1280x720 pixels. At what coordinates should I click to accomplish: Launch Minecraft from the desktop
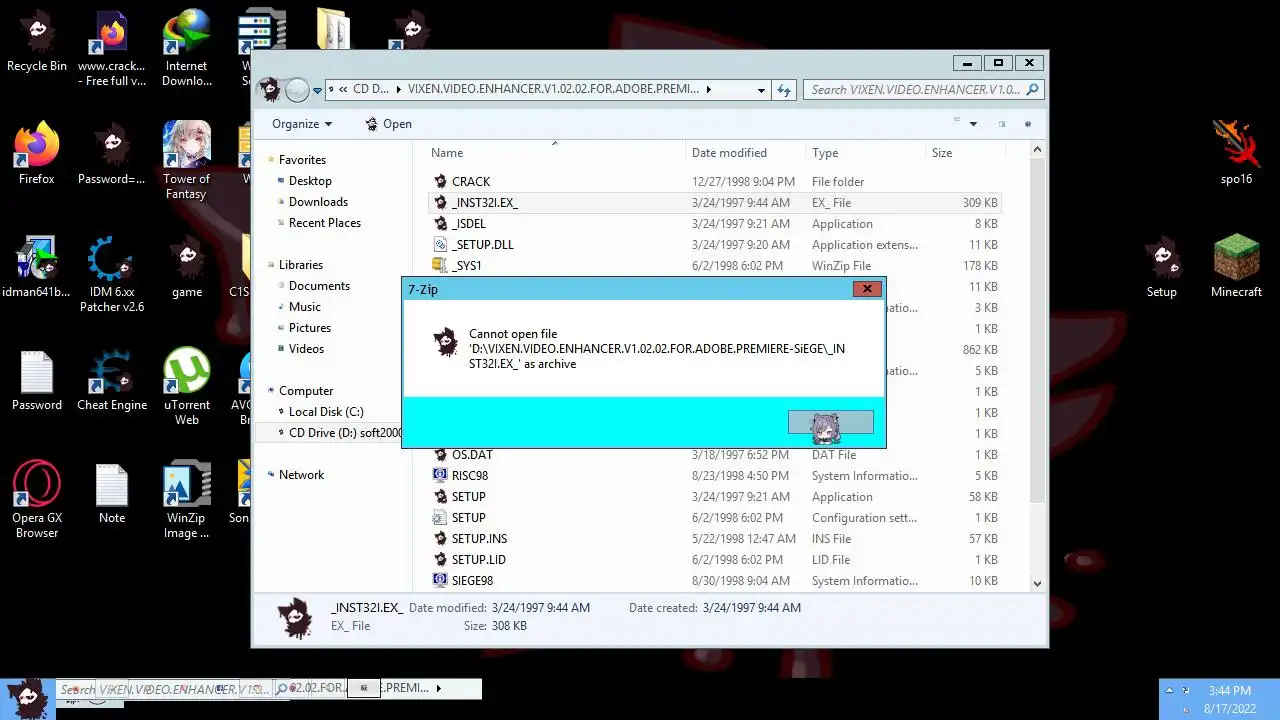(x=1237, y=268)
